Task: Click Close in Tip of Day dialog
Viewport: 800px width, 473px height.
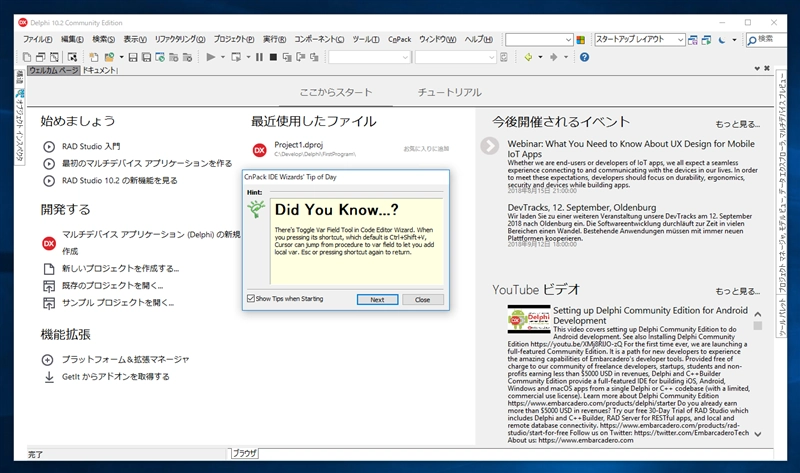Action: [422, 300]
